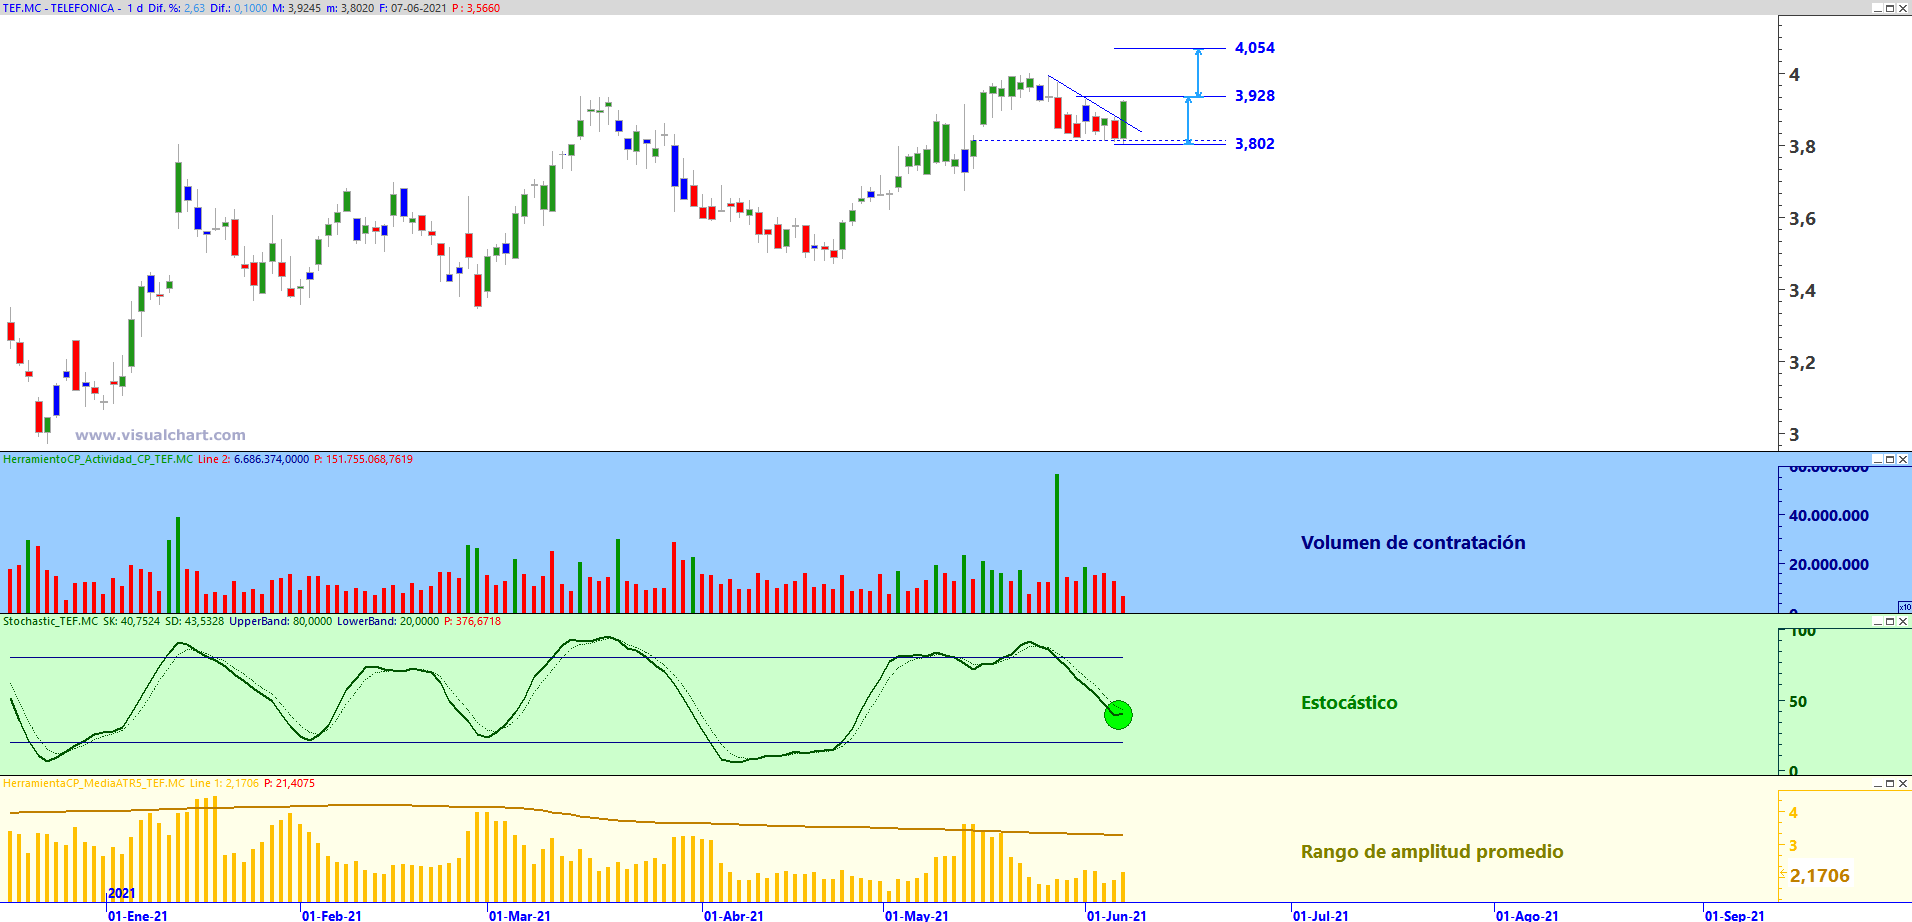Select the 2,1706 current ATR value tag
The width and height of the screenshot is (1912, 922).
[1819, 876]
